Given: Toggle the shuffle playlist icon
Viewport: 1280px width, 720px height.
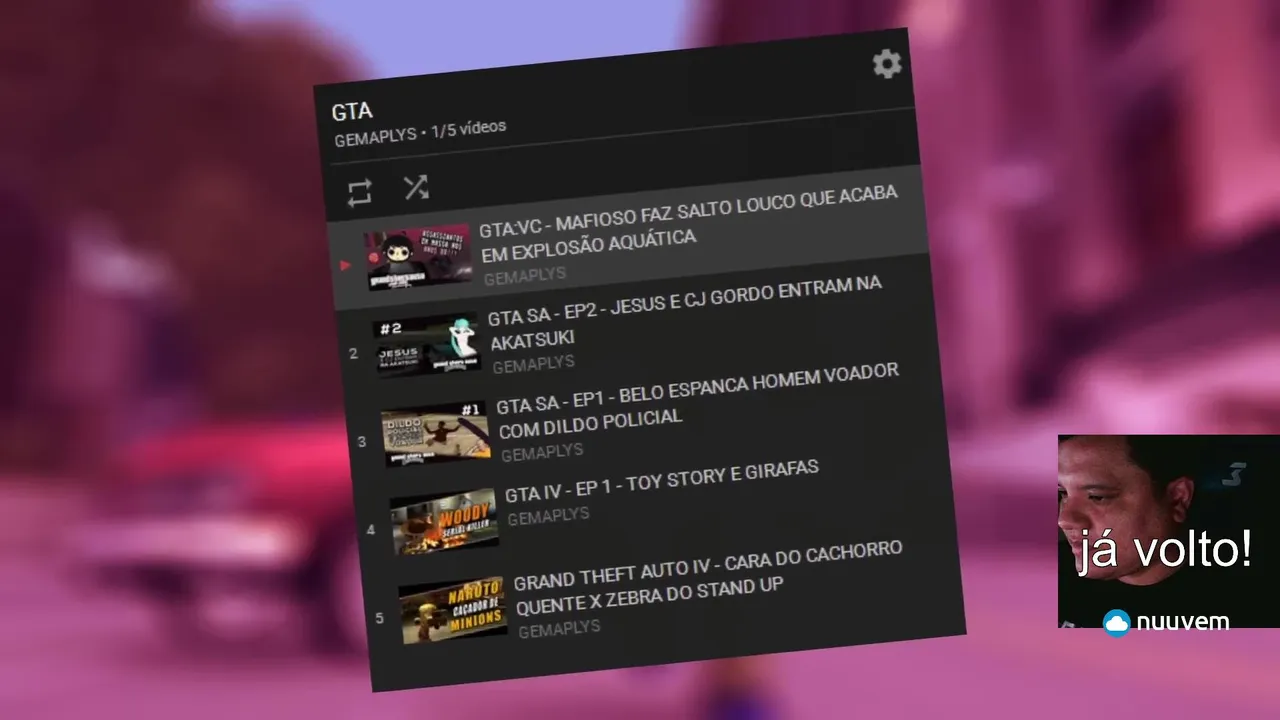Looking at the screenshot, I should [416, 187].
